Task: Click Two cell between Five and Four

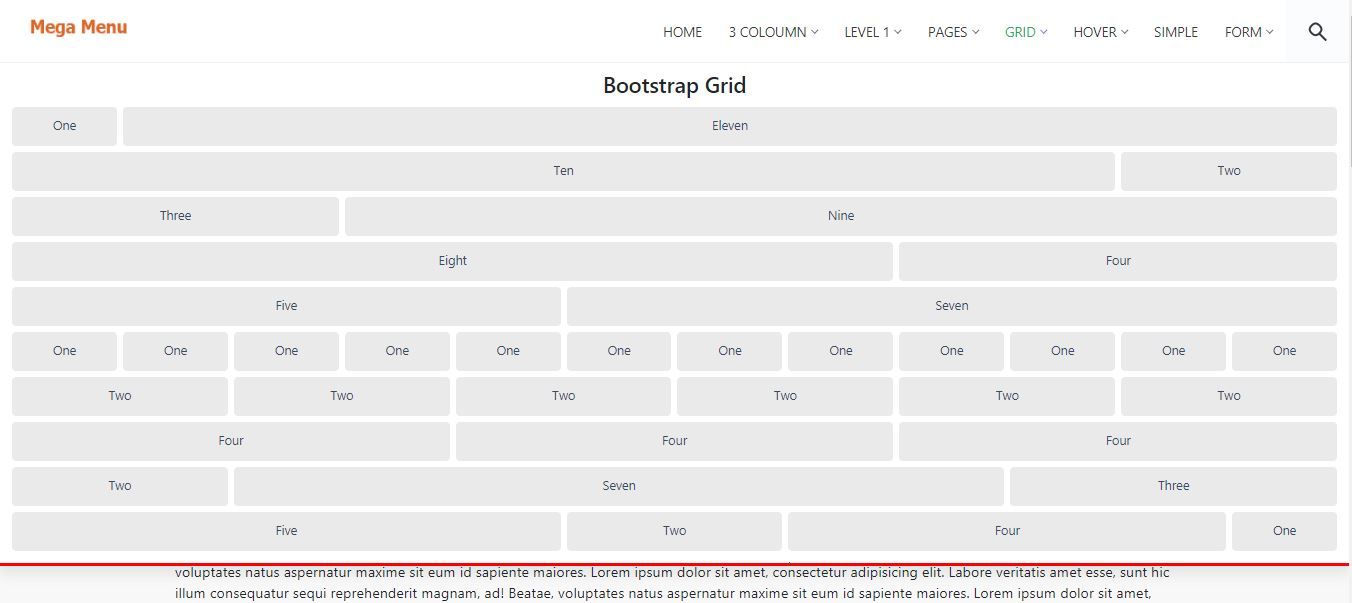Action: (x=674, y=531)
